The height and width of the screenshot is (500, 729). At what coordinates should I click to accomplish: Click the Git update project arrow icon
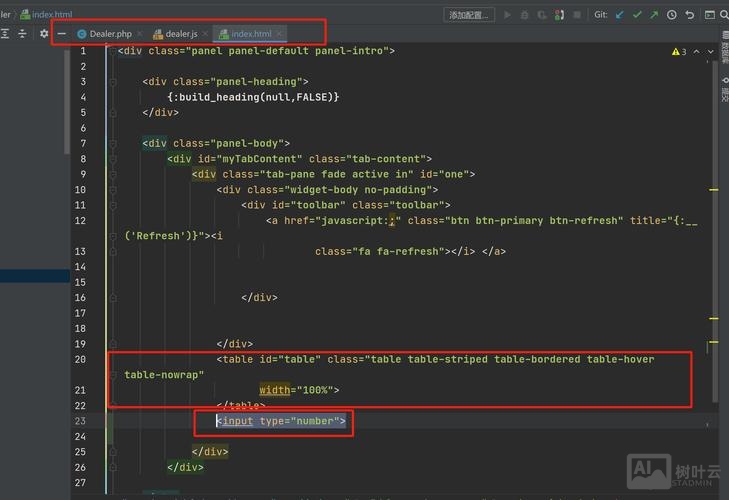(620, 15)
